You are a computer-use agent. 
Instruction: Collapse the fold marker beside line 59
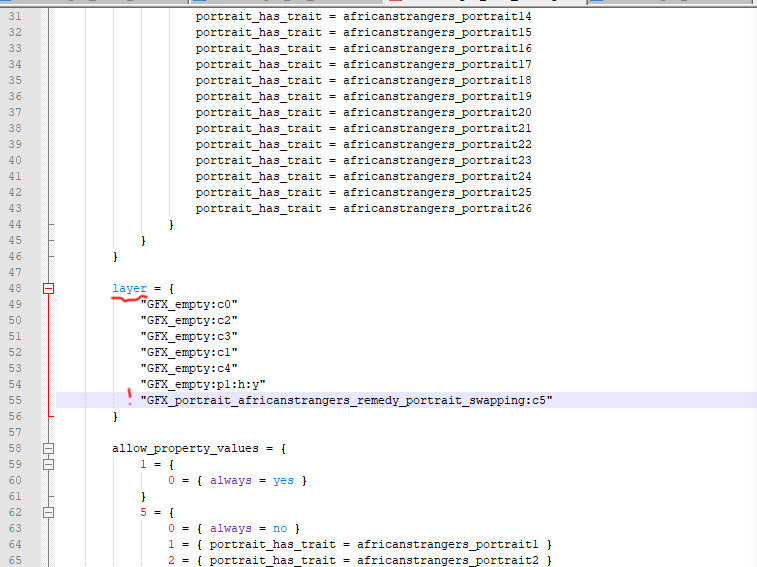pyautogui.click(x=48, y=464)
